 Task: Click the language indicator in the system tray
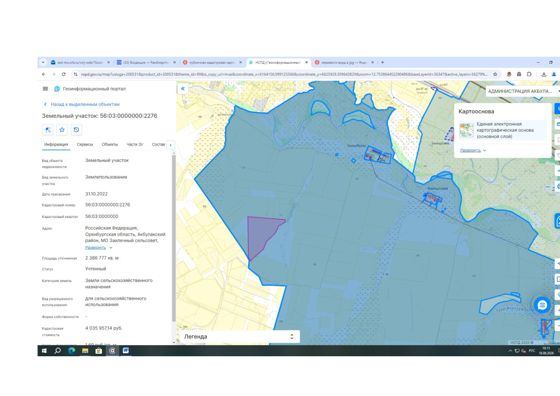[x=532, y=351]
